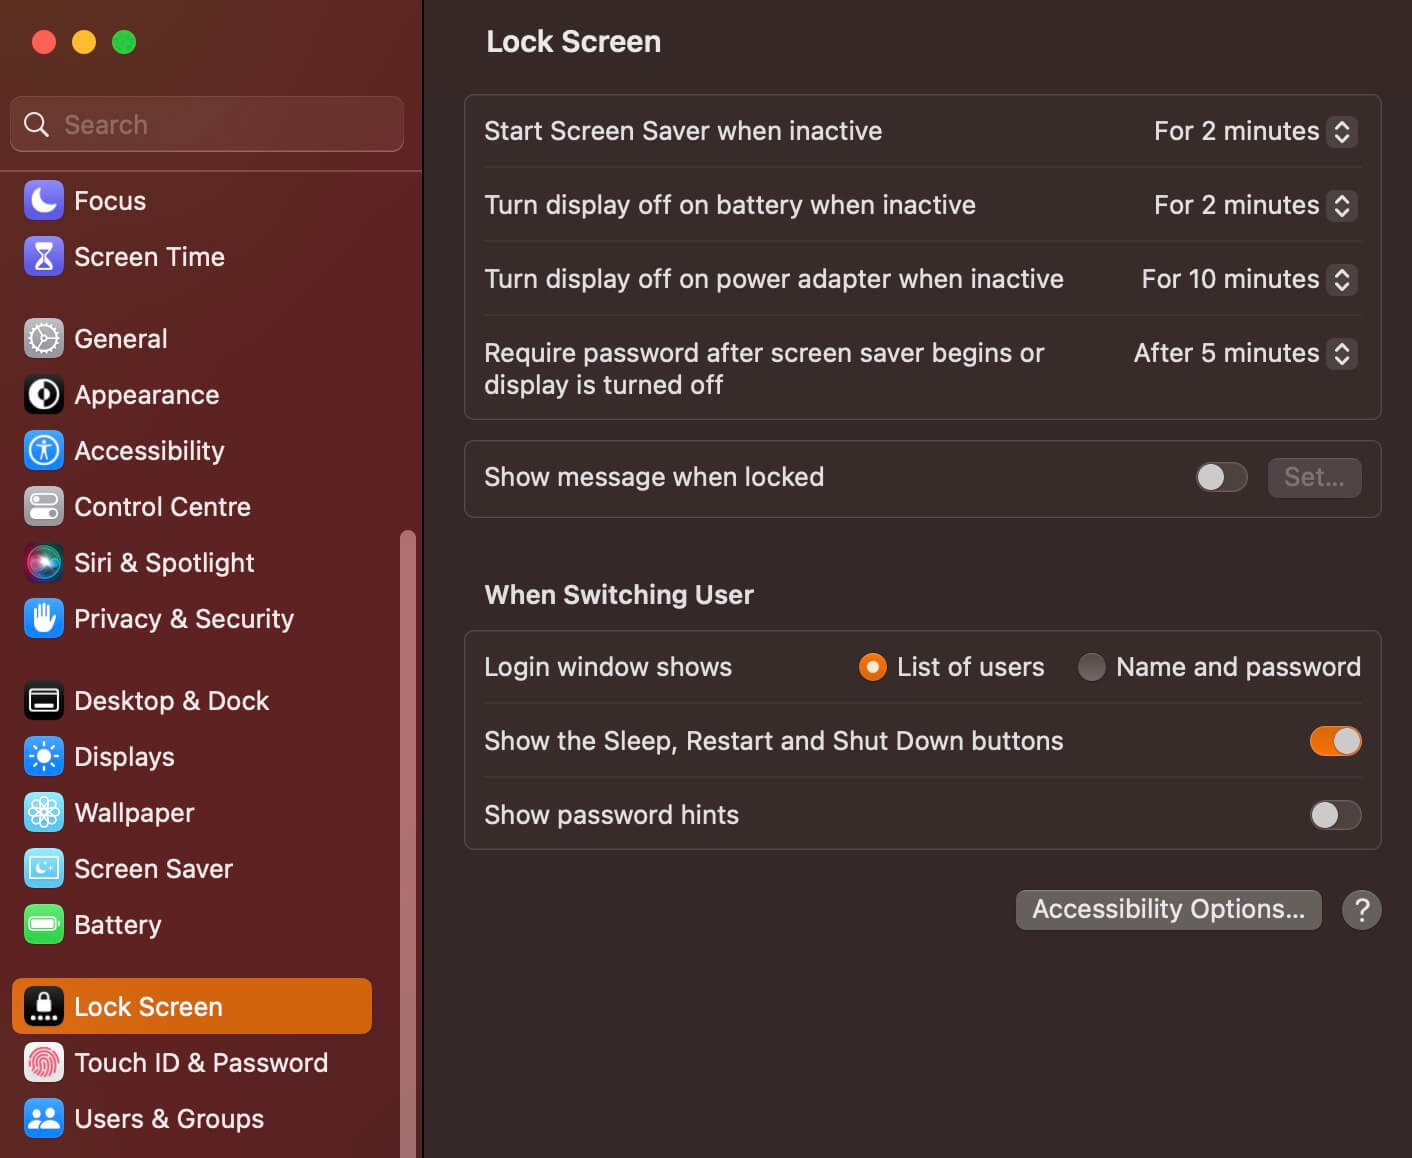Select the Accessibility icon
The width and height of the screenshot is (1412, 1158).
coord(43,450)
